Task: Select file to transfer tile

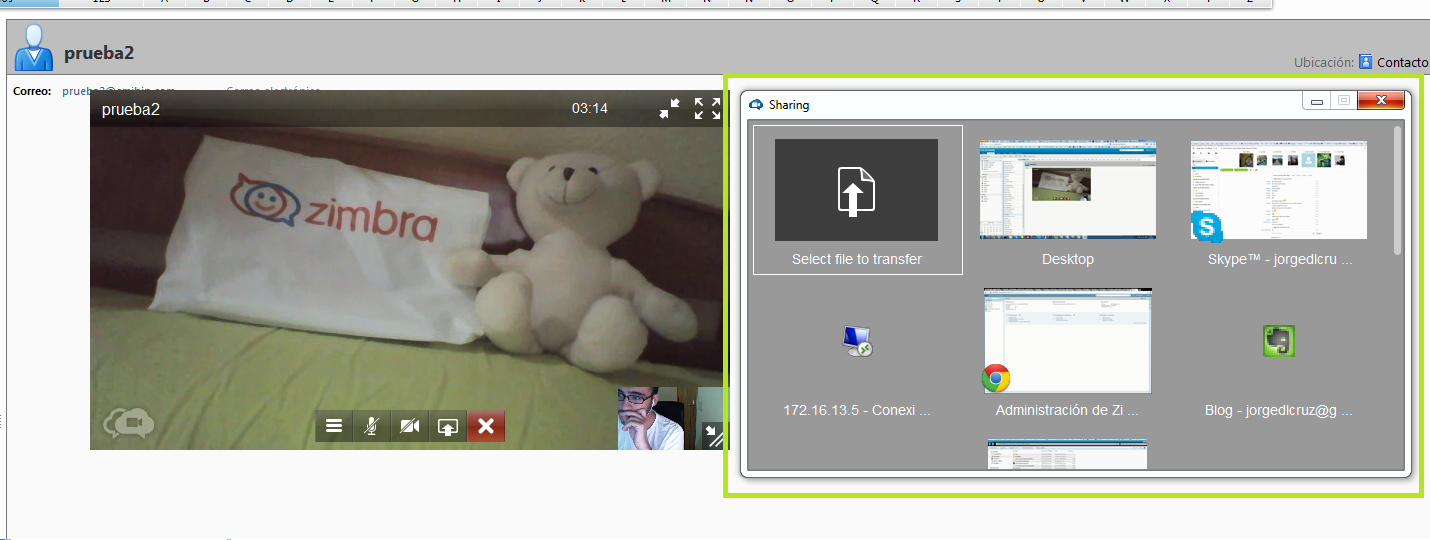Action: [x=857, y=200]
